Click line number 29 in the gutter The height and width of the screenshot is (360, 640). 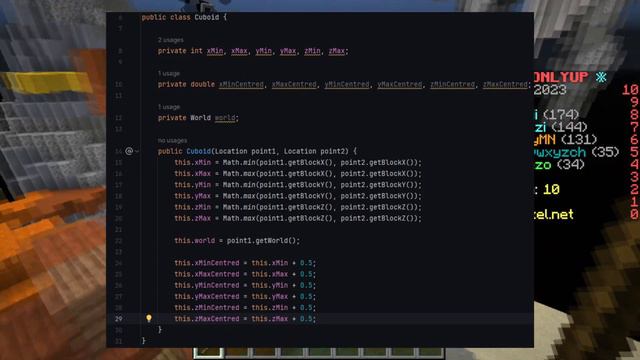click(x=118, y=319)
